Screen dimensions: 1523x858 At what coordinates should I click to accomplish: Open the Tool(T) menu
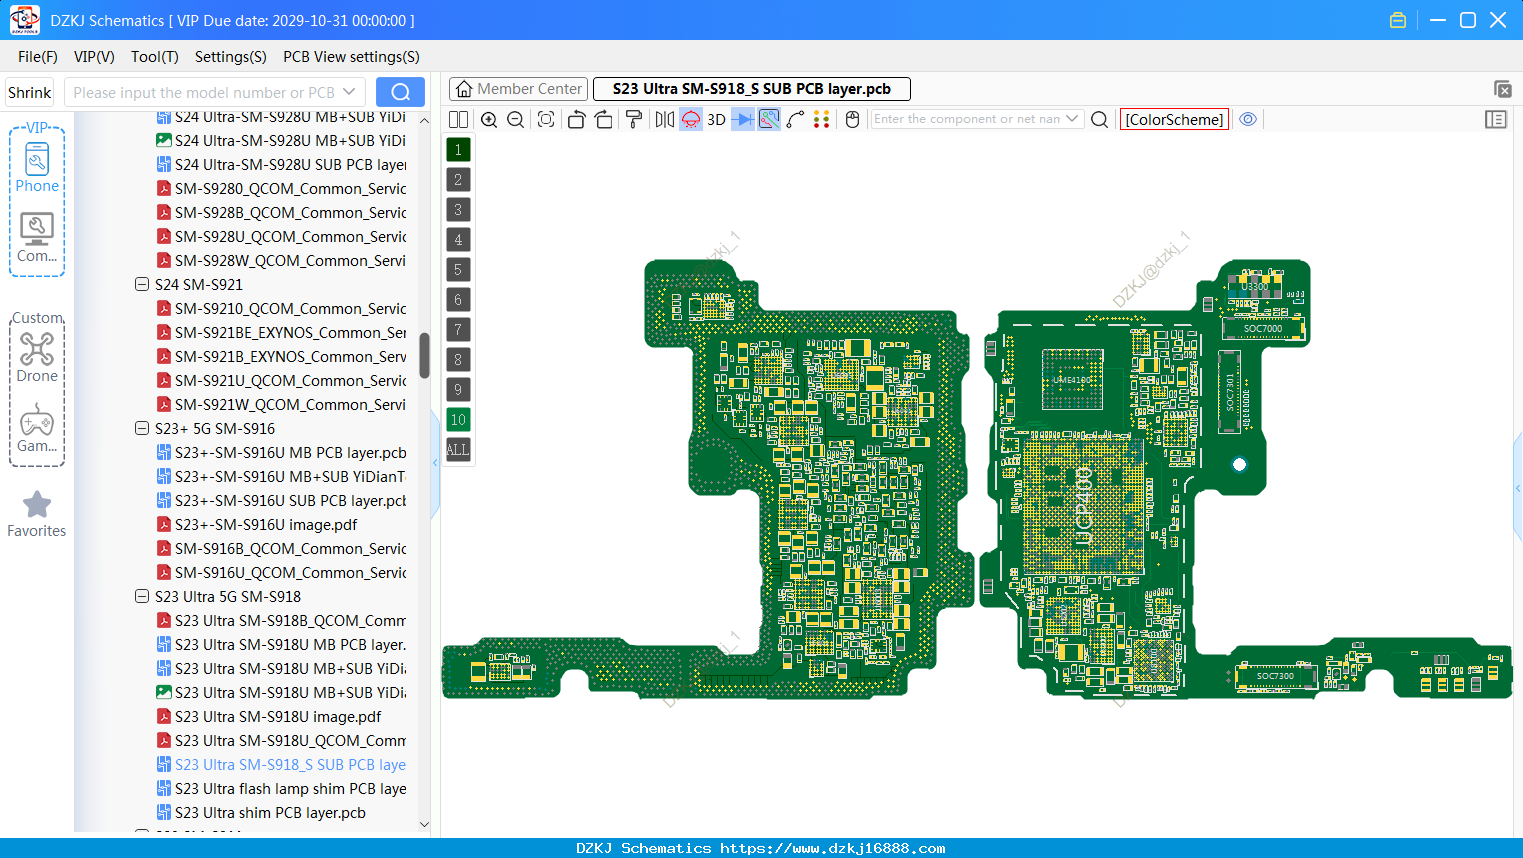[x=155, y=57]
